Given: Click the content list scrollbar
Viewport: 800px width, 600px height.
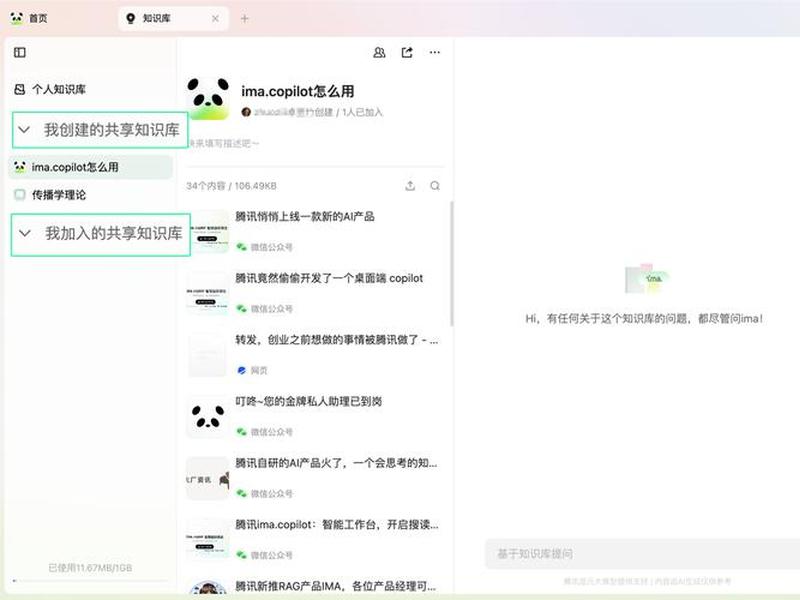Looking at the screenshot, I should tap(452, 264).
